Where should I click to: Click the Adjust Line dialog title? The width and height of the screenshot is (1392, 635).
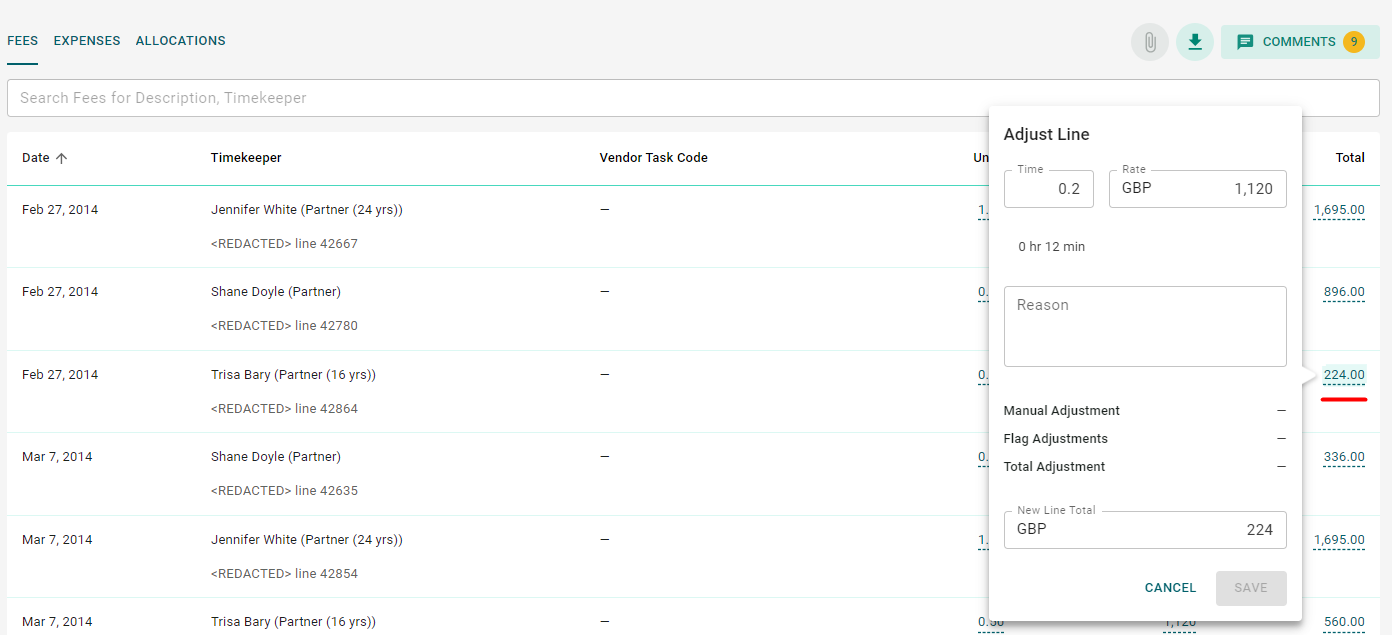[x=1046, y=135]
